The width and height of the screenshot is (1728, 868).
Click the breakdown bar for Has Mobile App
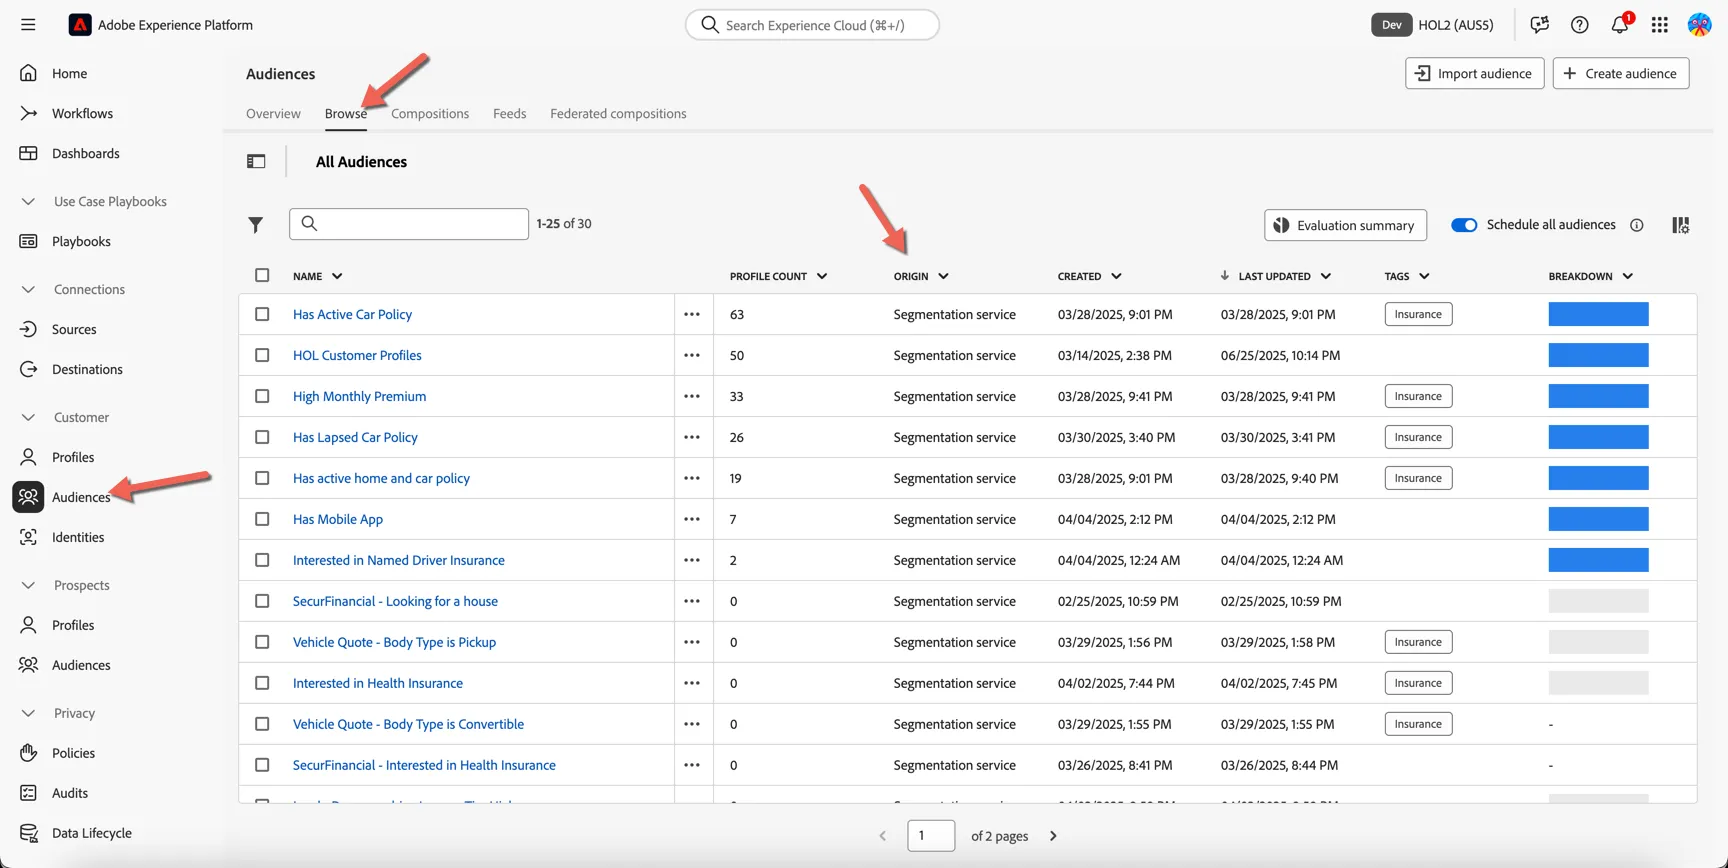pyautogui.click(x=1598, y=519)
